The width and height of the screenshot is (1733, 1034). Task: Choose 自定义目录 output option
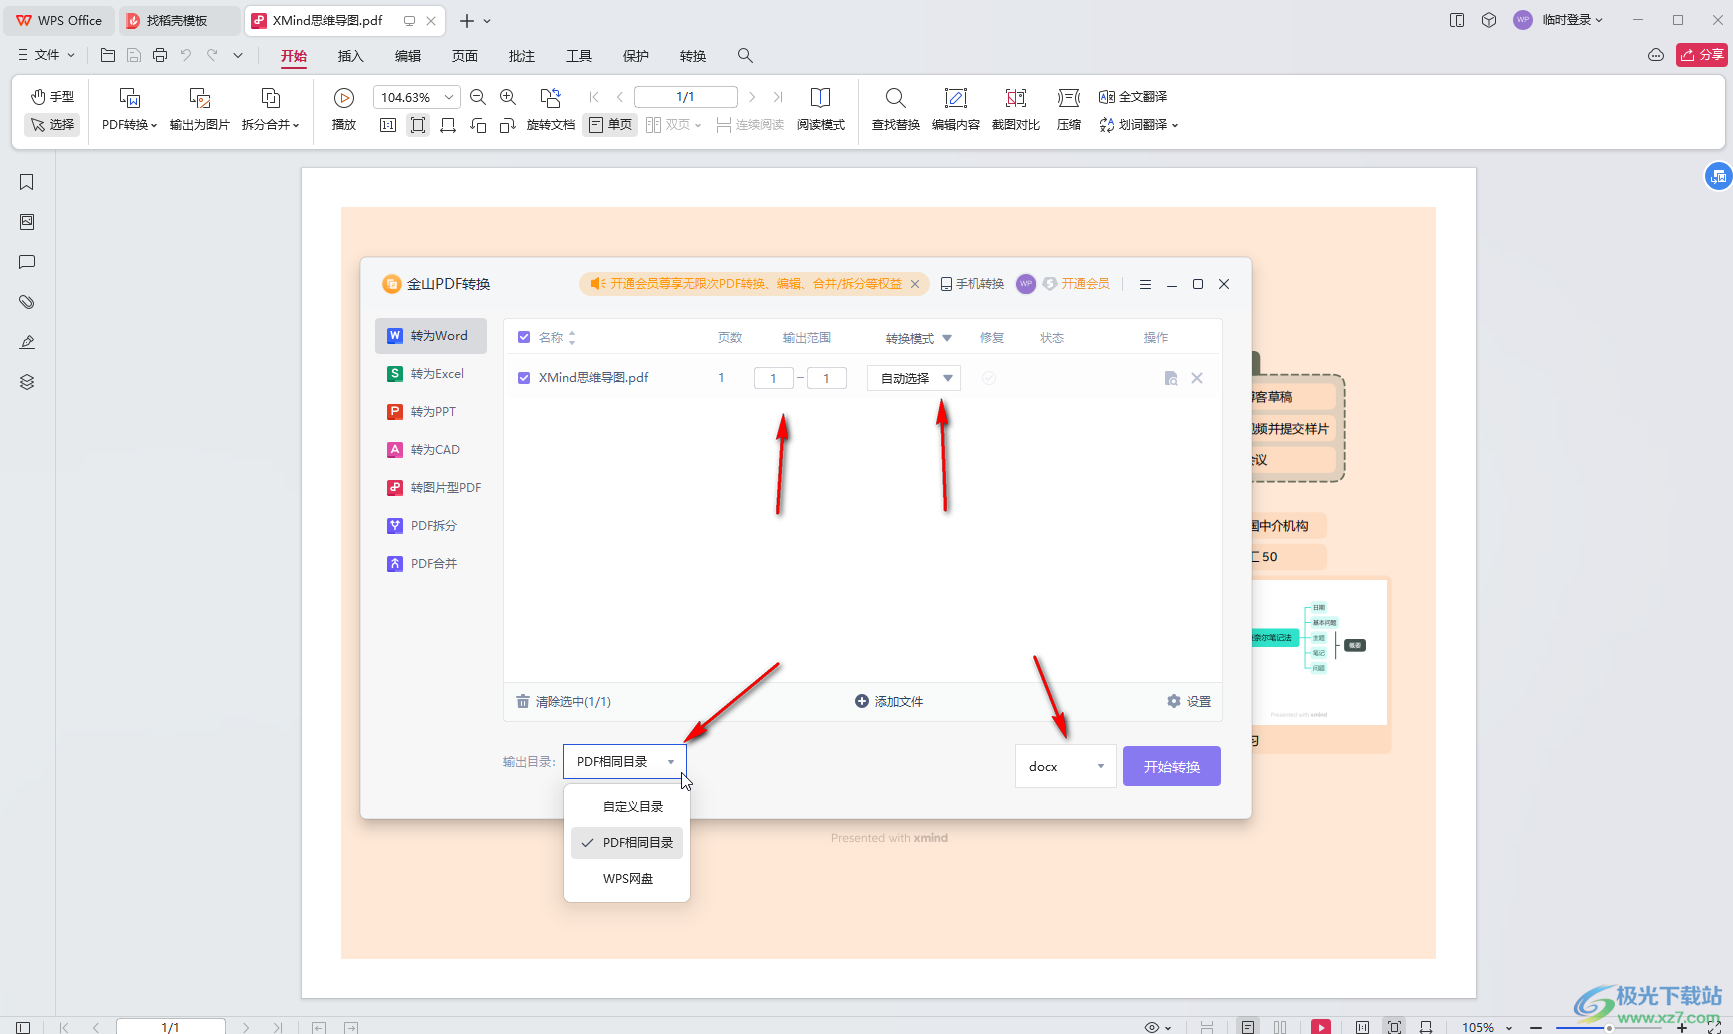pos(627,807)
